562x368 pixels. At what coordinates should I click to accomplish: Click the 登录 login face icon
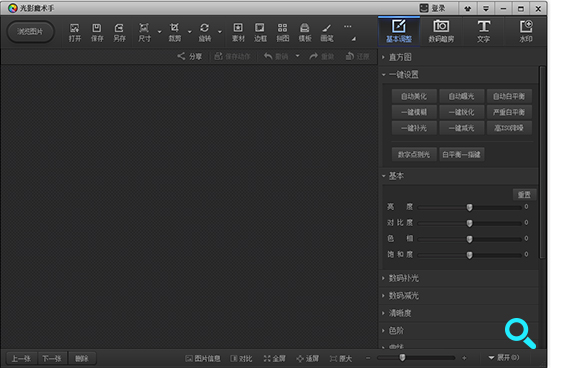[424, 8]
